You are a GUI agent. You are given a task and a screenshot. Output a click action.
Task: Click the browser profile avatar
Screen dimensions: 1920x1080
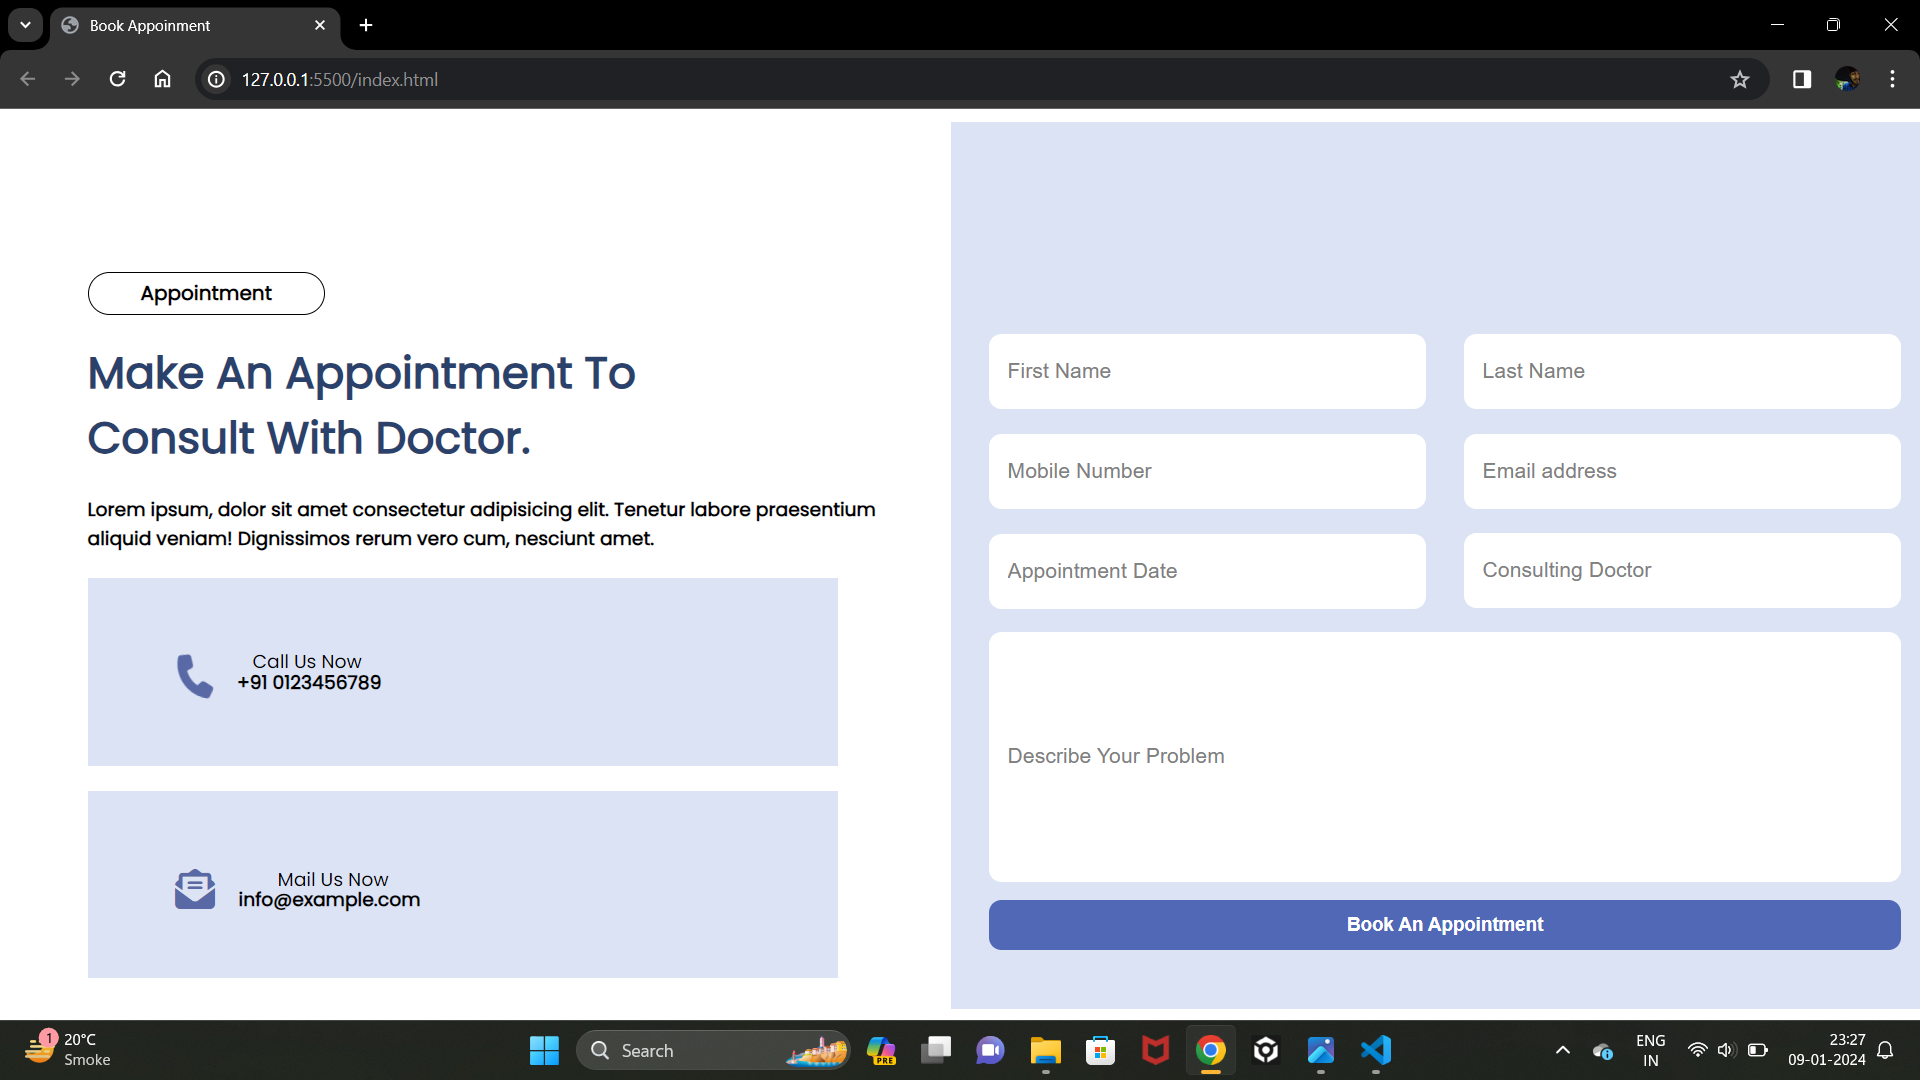1848,79
